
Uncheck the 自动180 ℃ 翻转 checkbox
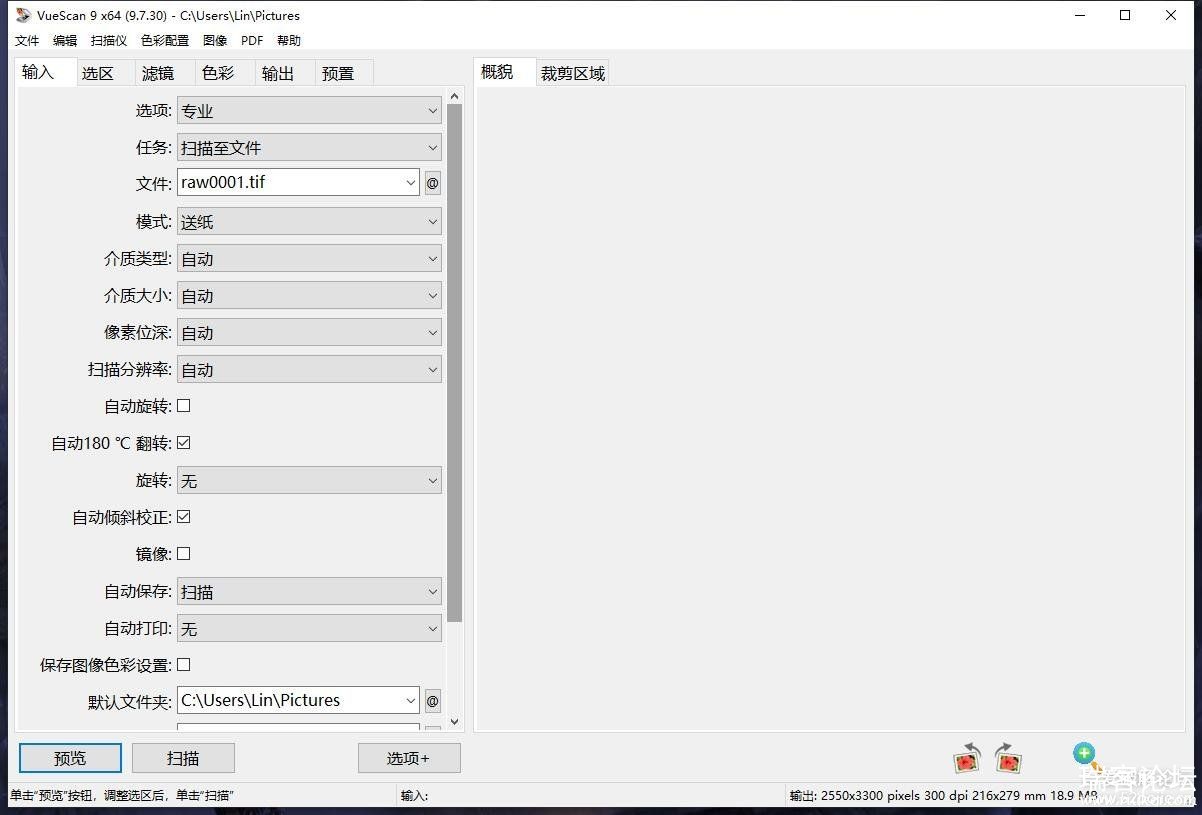coord(183,443)
